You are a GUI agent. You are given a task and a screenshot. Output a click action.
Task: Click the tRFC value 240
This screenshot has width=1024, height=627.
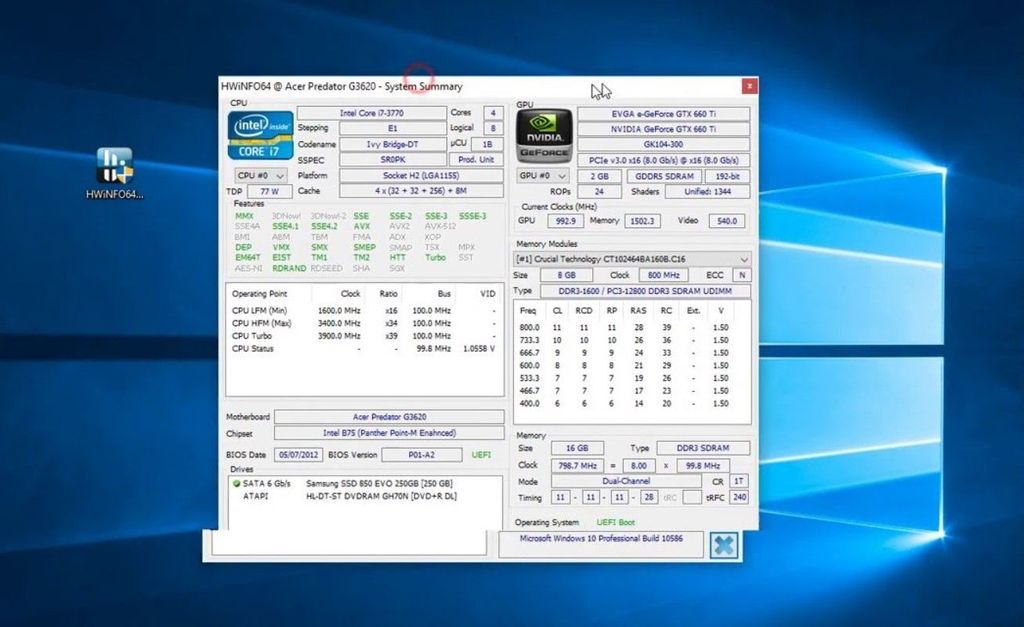[739, 497]
